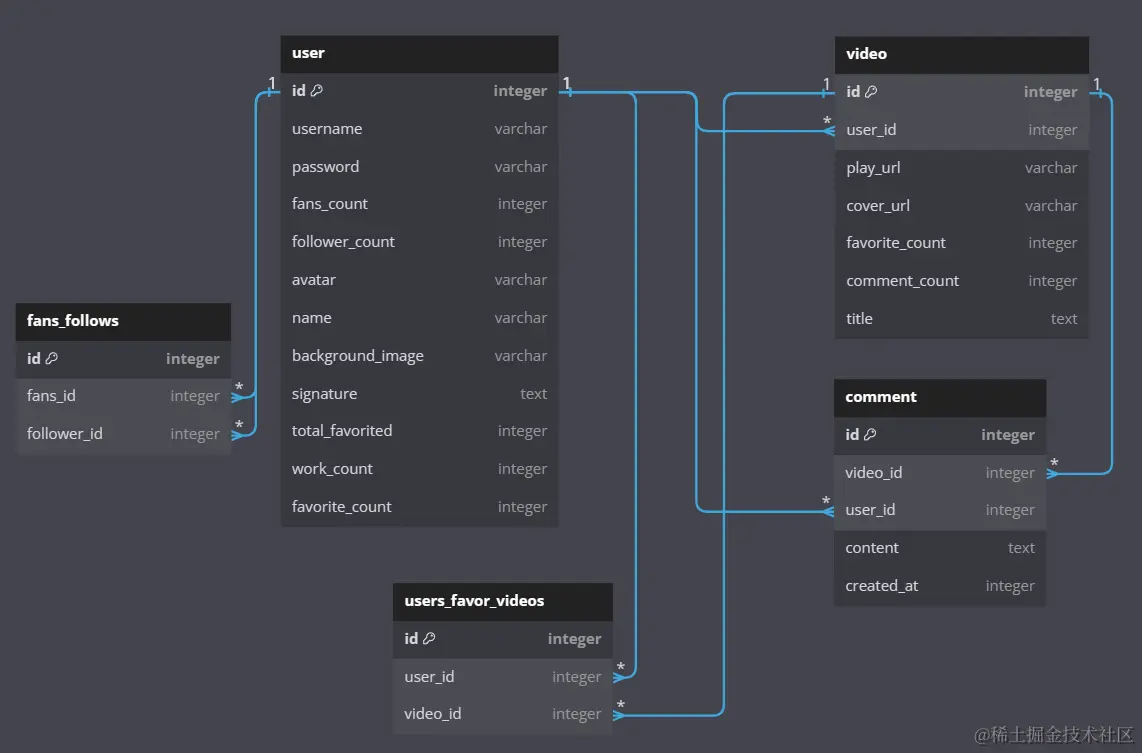
Task: Click the key icon in users_favor_videos id row
Action: point(430,638)
